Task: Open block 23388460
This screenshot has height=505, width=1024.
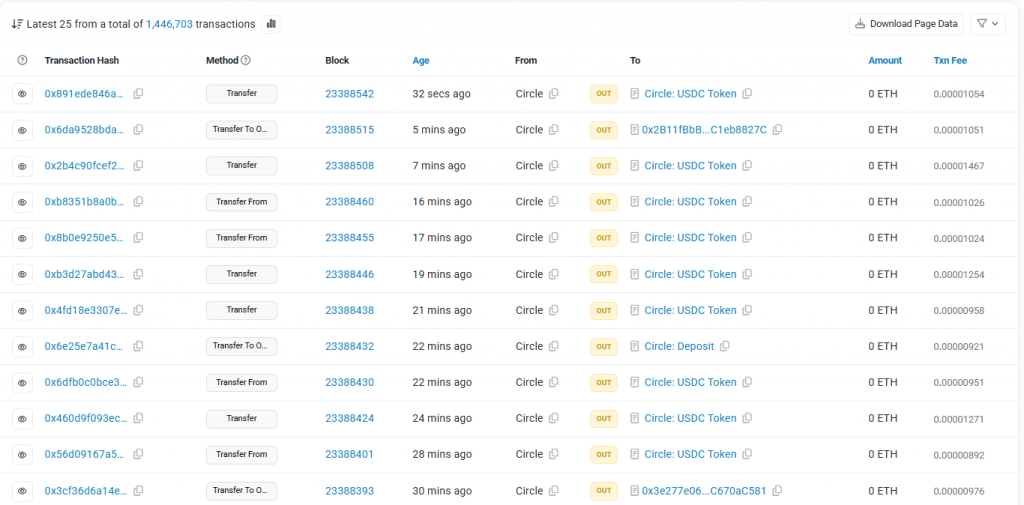Action: coord(349,202)
